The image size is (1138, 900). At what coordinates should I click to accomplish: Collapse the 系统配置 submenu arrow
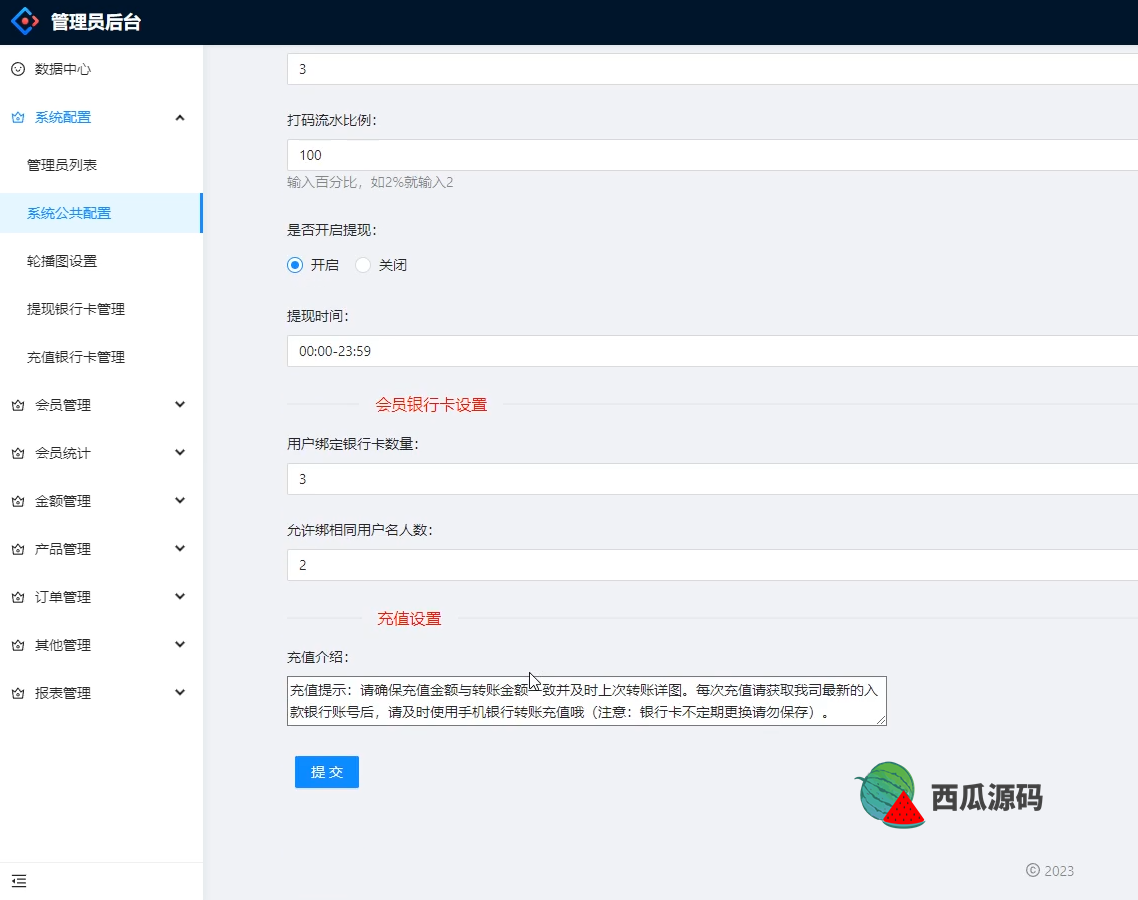(x=180, y=117)
